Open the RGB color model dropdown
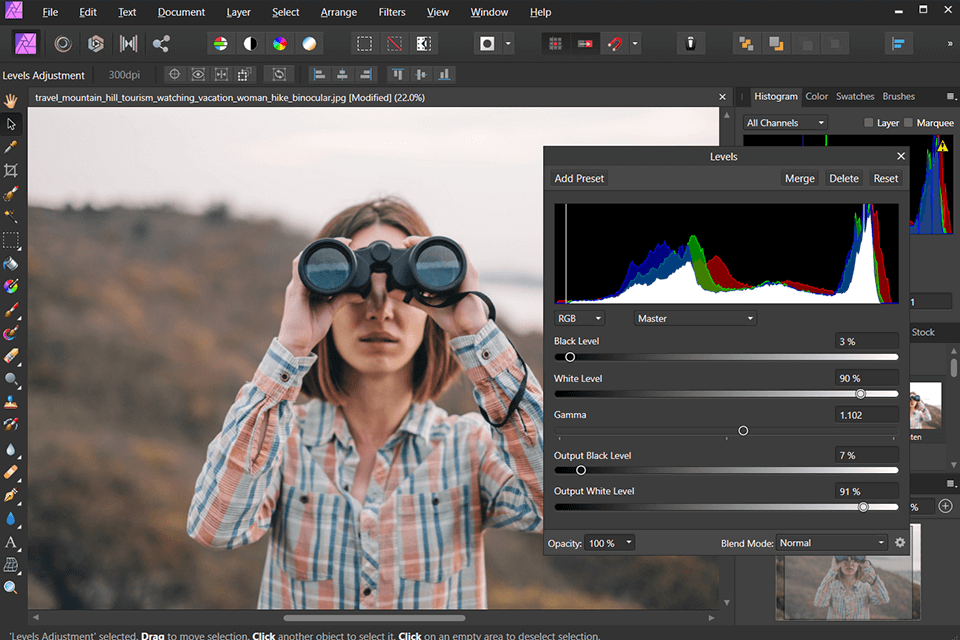 pos(579,318)
